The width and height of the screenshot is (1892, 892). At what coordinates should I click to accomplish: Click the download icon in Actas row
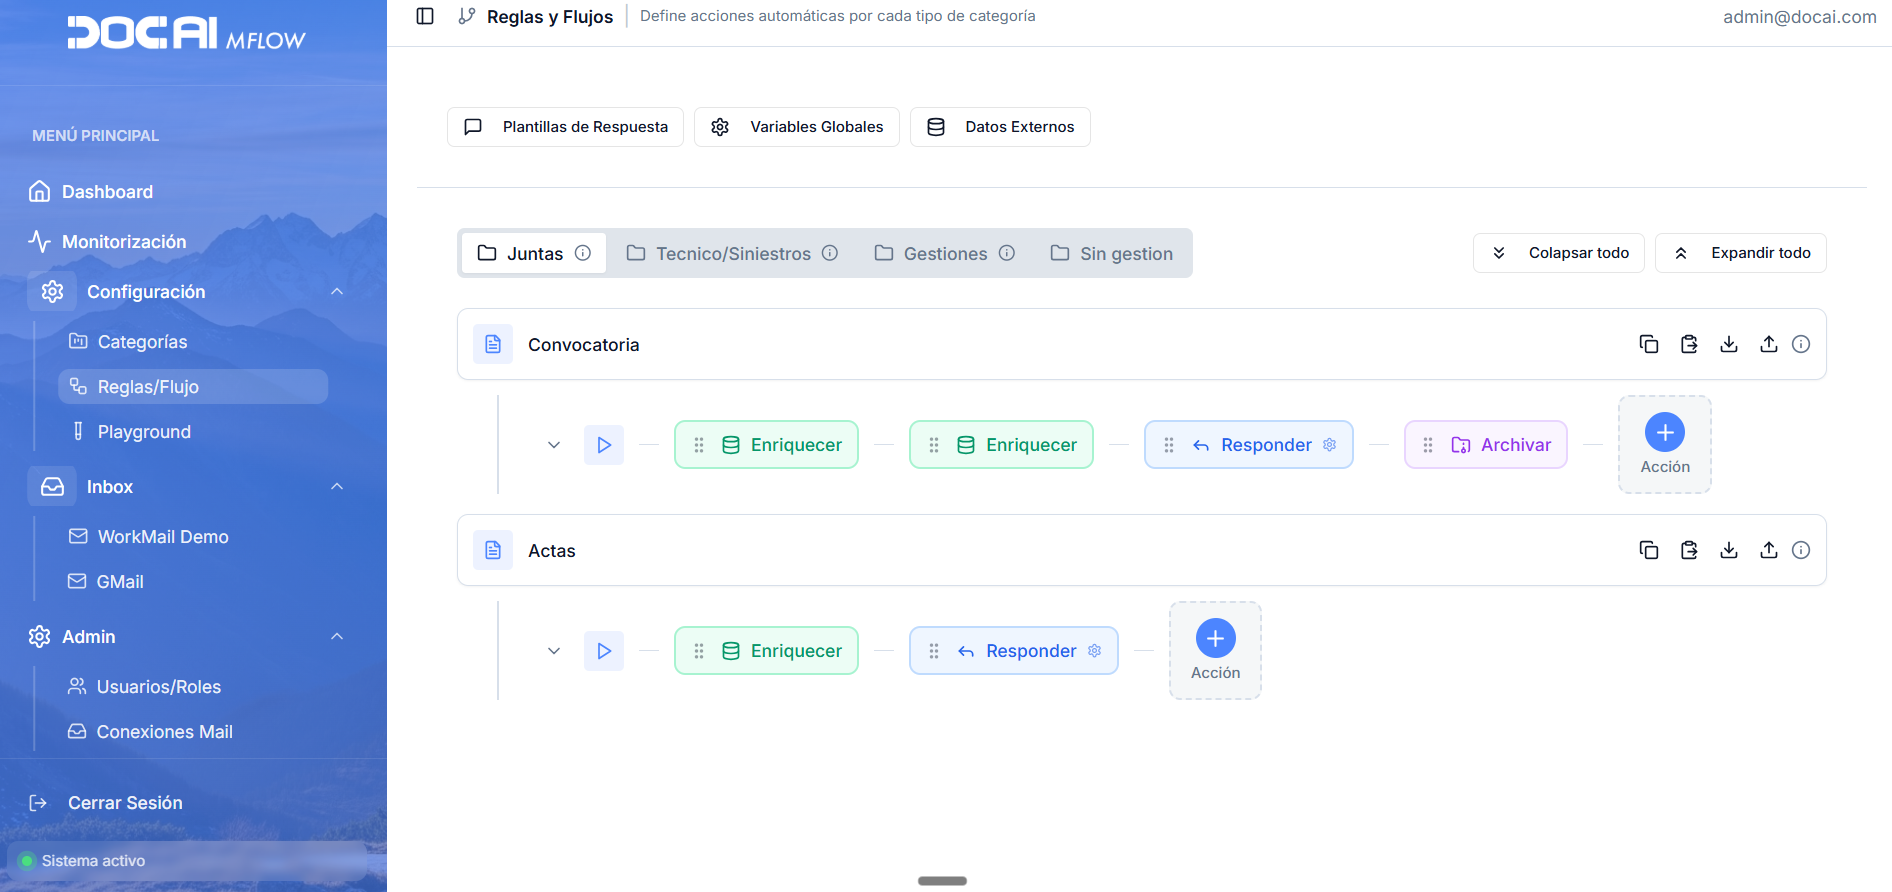pyautogui.click(x=1729, y=550)
